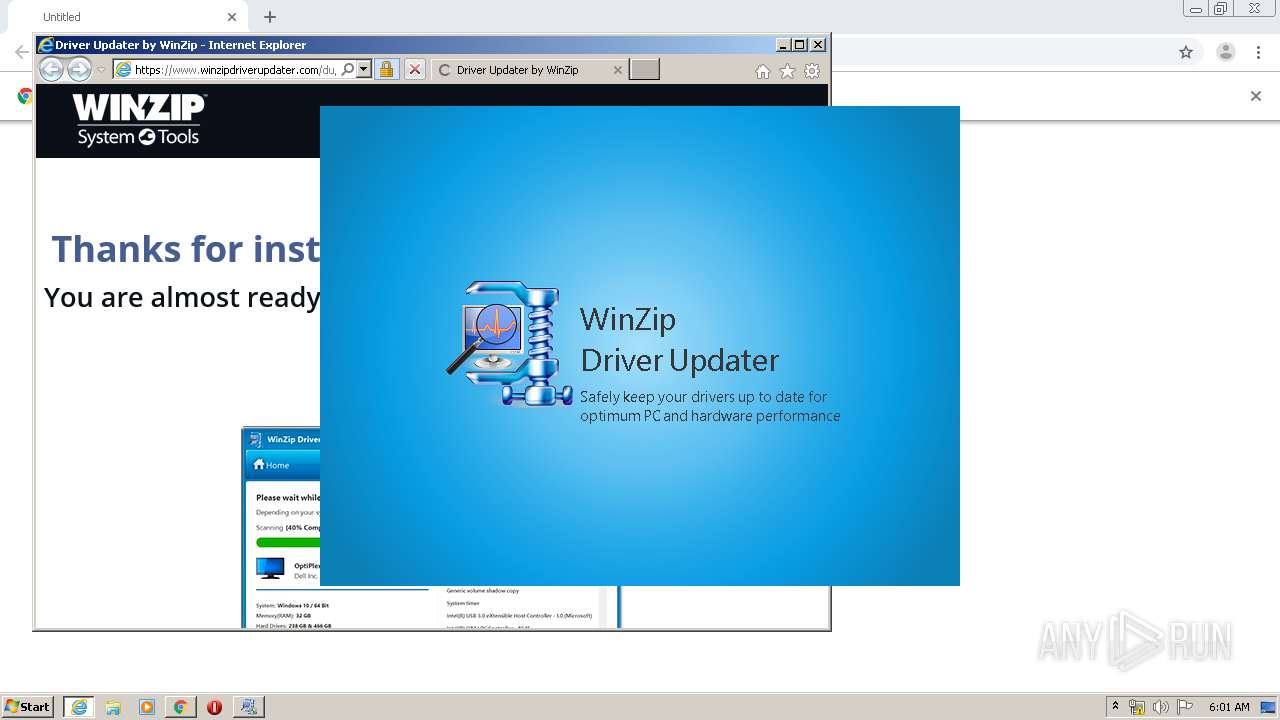Click the Internet Explorer address bar URL
1280x720 pixels.
pos(235,70)
